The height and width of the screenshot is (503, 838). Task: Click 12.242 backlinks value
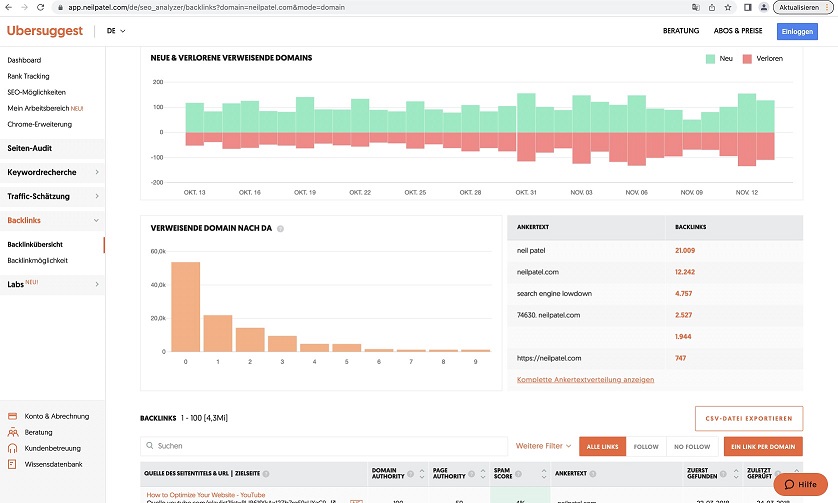[x=685, y=272]
